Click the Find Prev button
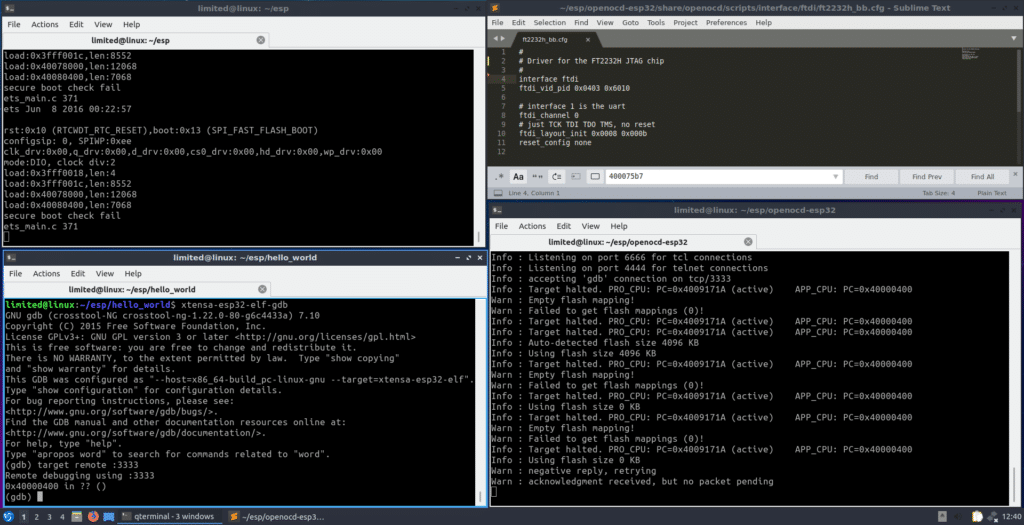1024x525 pixels. tap(927, 177)
